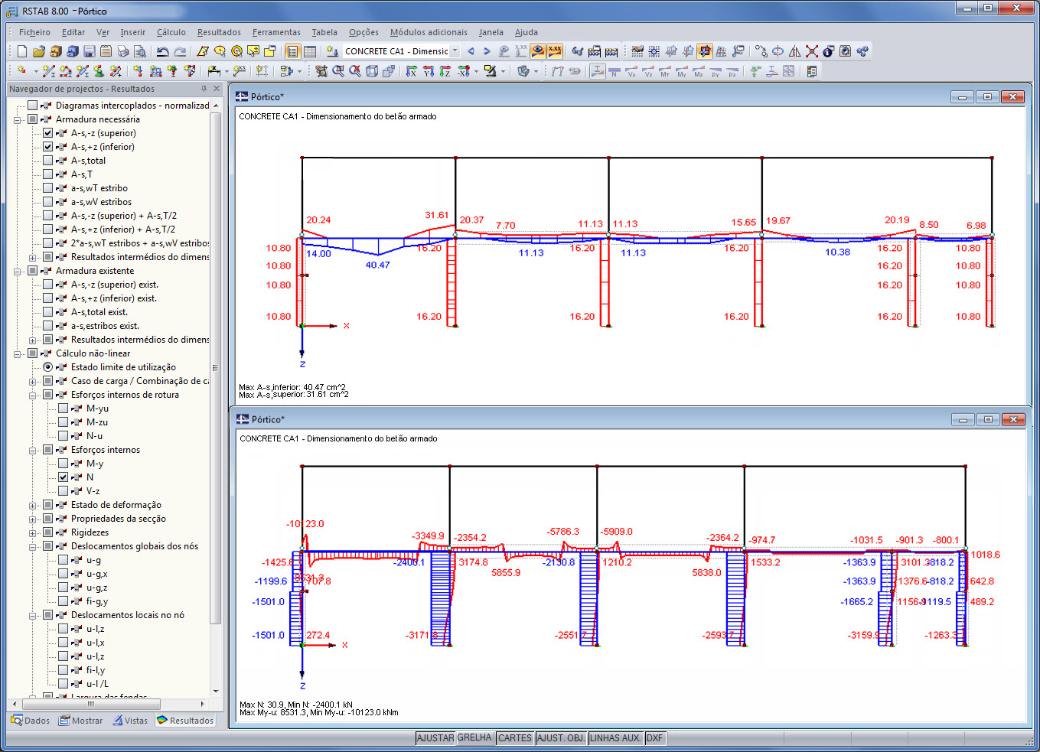Expand Estado de deformação node

click(32, 505)
